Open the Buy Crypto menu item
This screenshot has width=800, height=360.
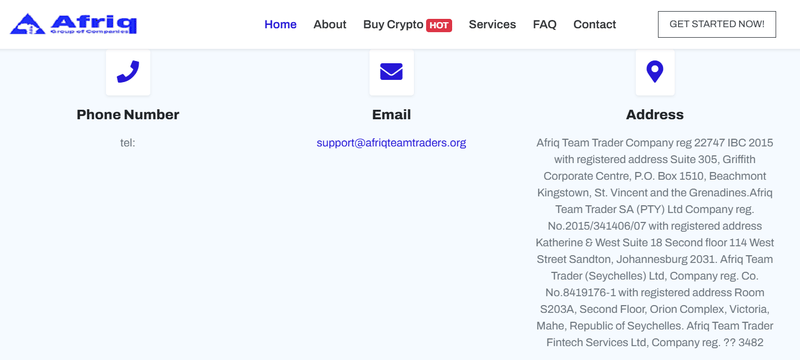tap(393, 24)
